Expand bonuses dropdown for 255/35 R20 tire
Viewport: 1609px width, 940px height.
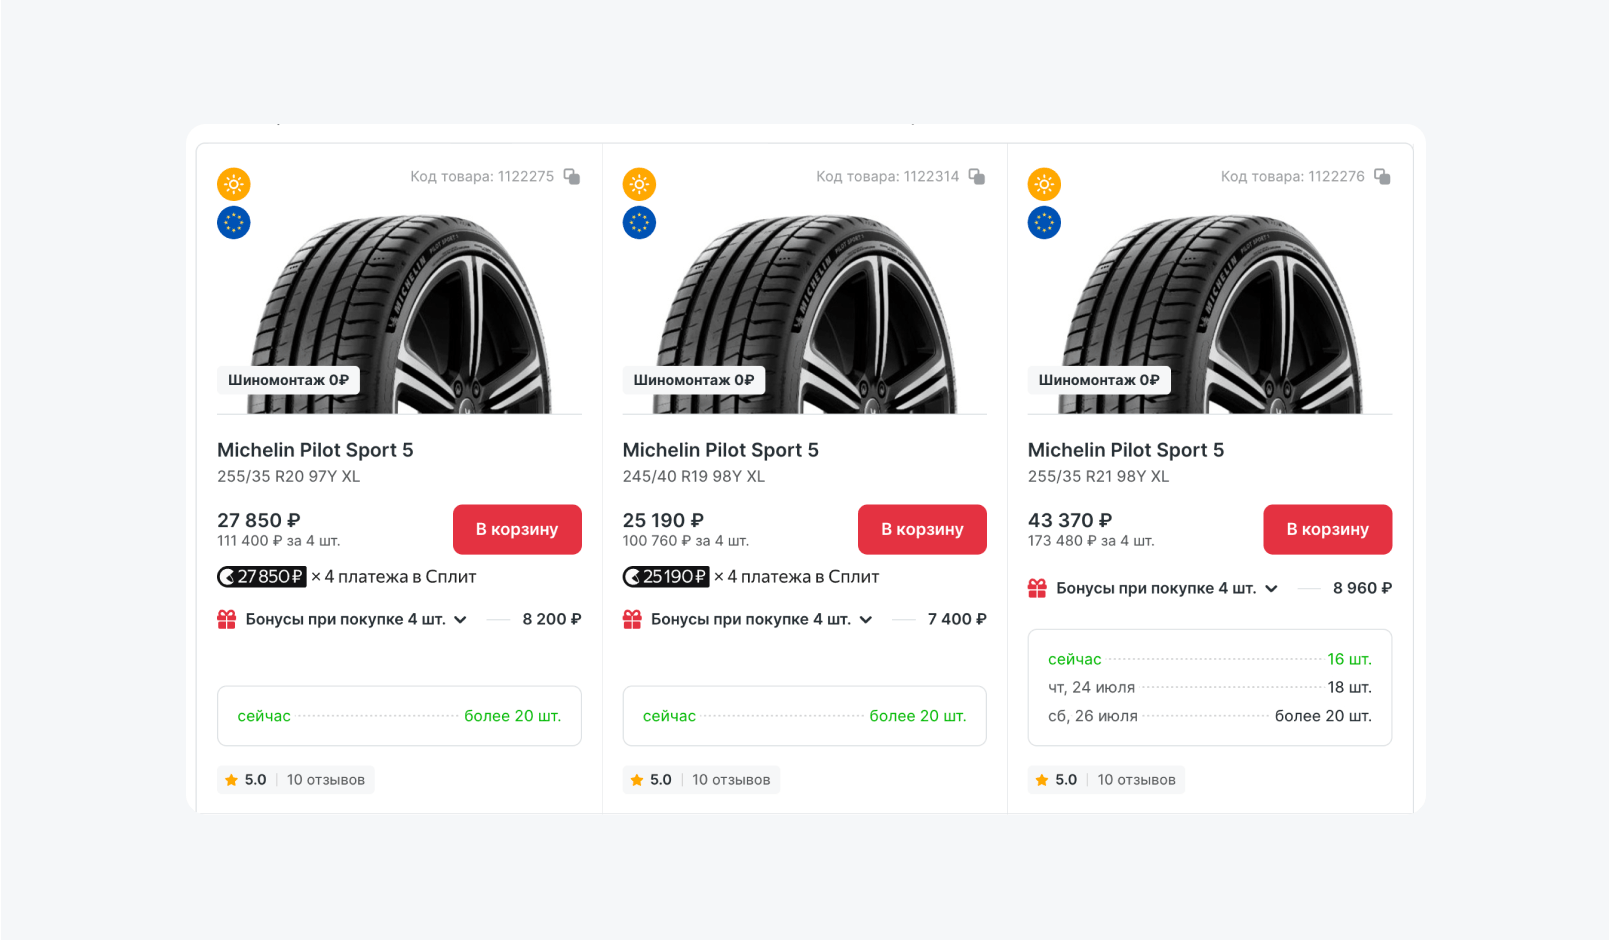[460, 620]
